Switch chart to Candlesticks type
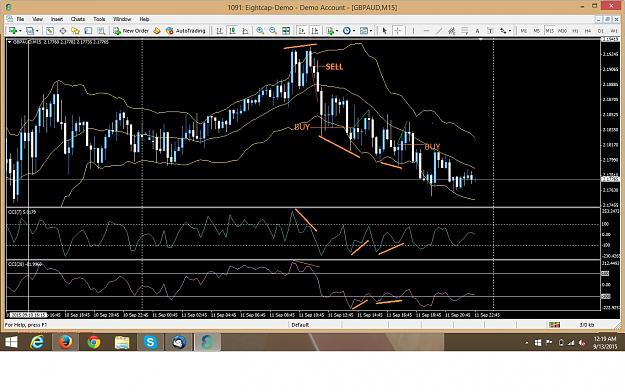Screen dimensions: 625x392 tap(232, 31)
